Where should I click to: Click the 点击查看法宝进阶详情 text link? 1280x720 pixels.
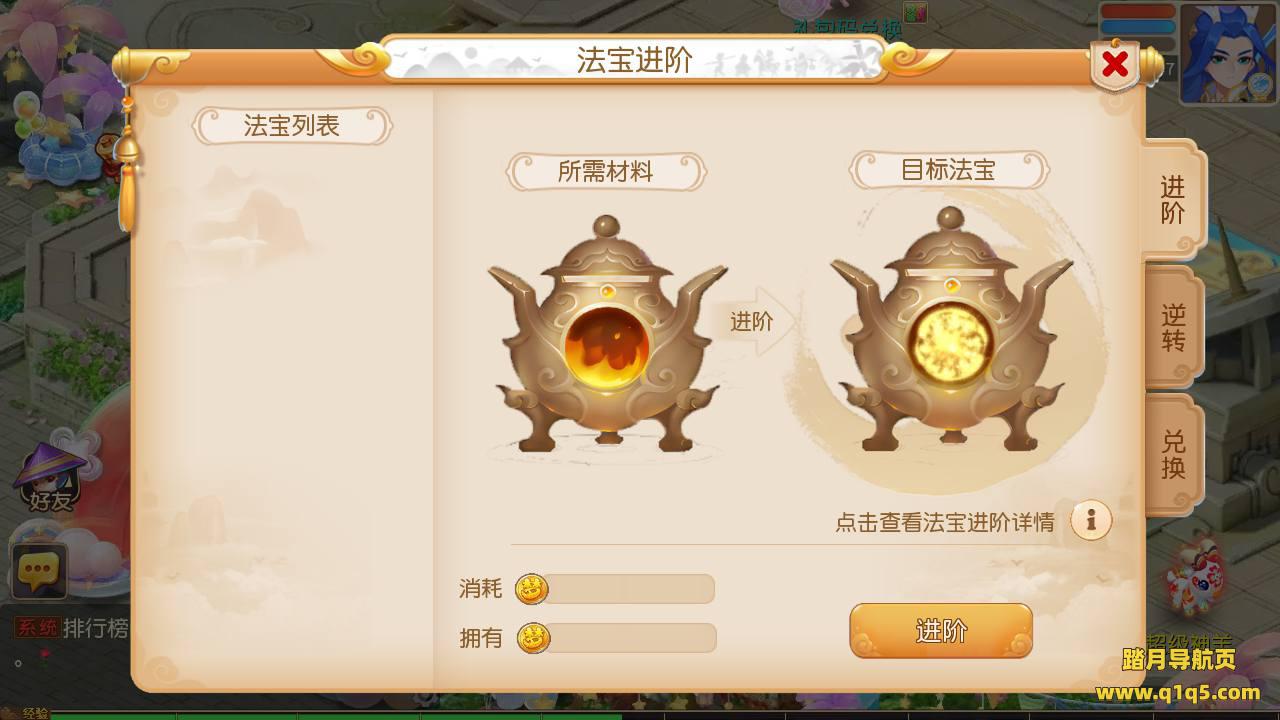click(944, 522)
